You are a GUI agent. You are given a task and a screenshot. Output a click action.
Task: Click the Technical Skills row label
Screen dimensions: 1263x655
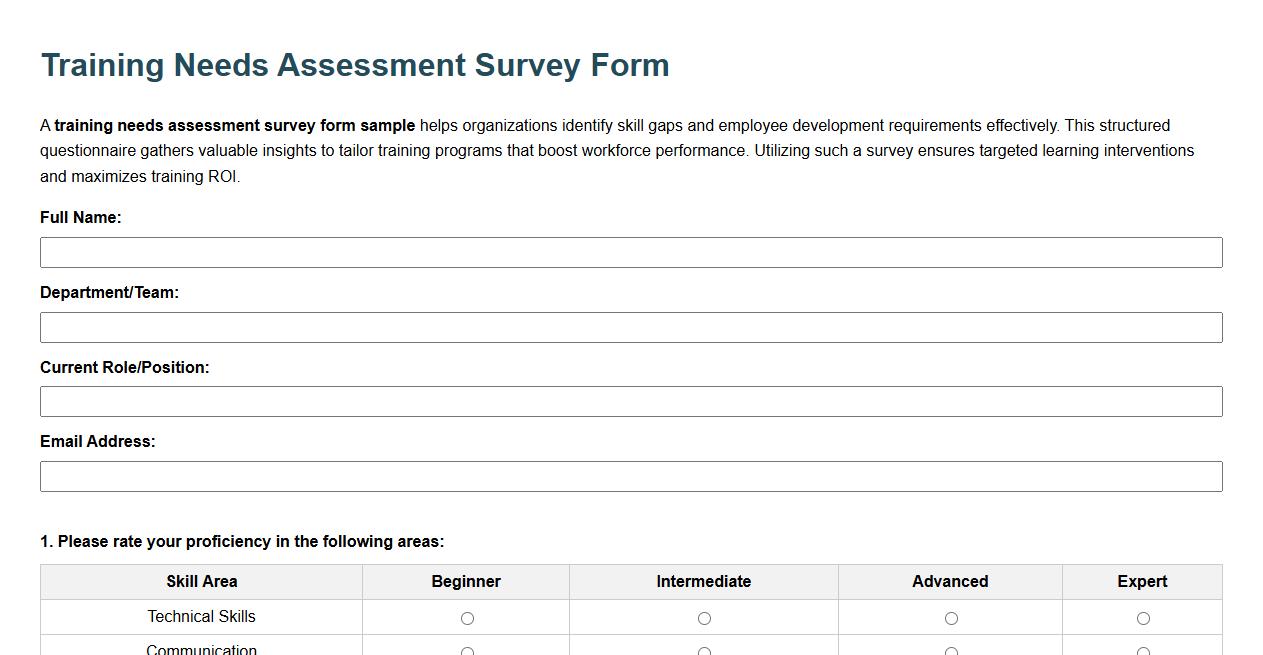click(x=201, y=617)
